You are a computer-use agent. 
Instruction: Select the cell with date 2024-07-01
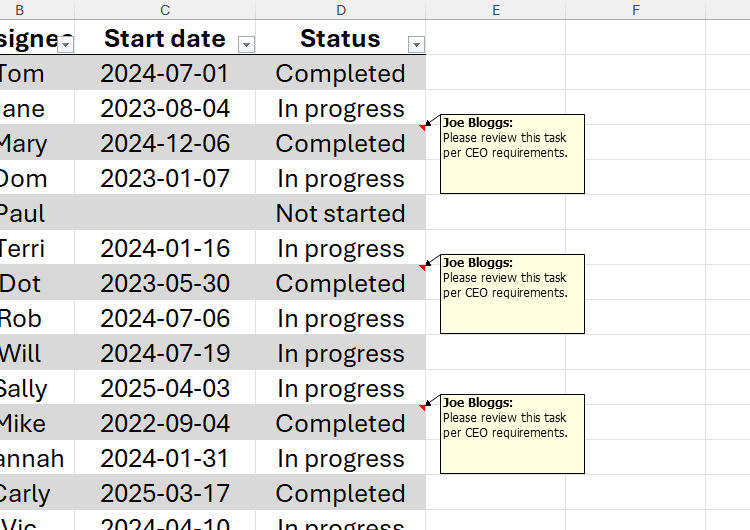tap(165, 74)
